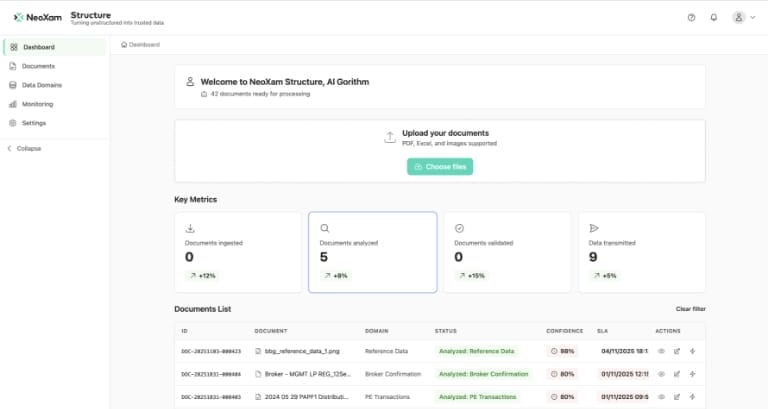The height and width of the screenshot is (409, 768).
Task: Open the Monitoring page
Action: click(x=38, y=104)
